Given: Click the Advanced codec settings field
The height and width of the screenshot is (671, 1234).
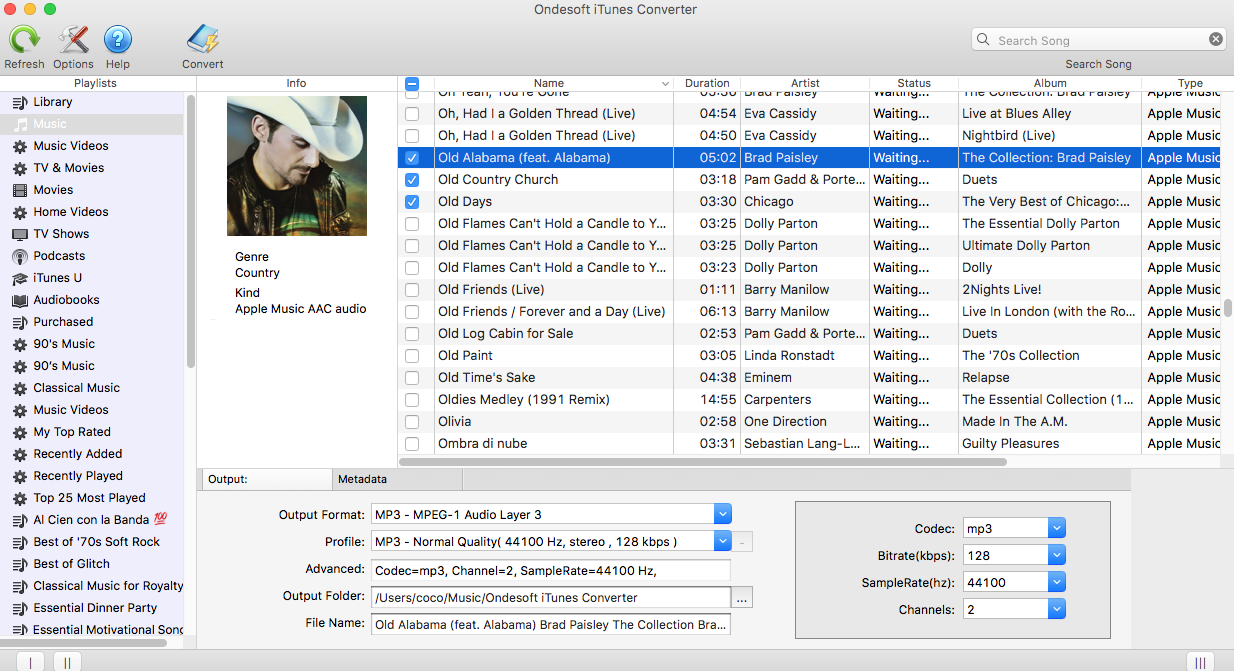Looking at the screenshot, I should click(551, 570).
